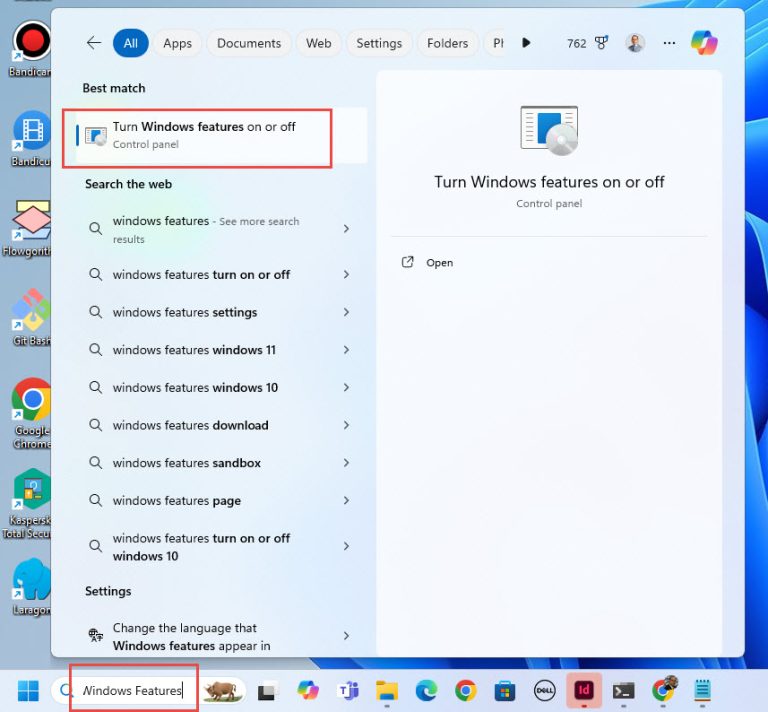Click the language icon of the Settings result
Screen dimensions: 768x712
96,636
